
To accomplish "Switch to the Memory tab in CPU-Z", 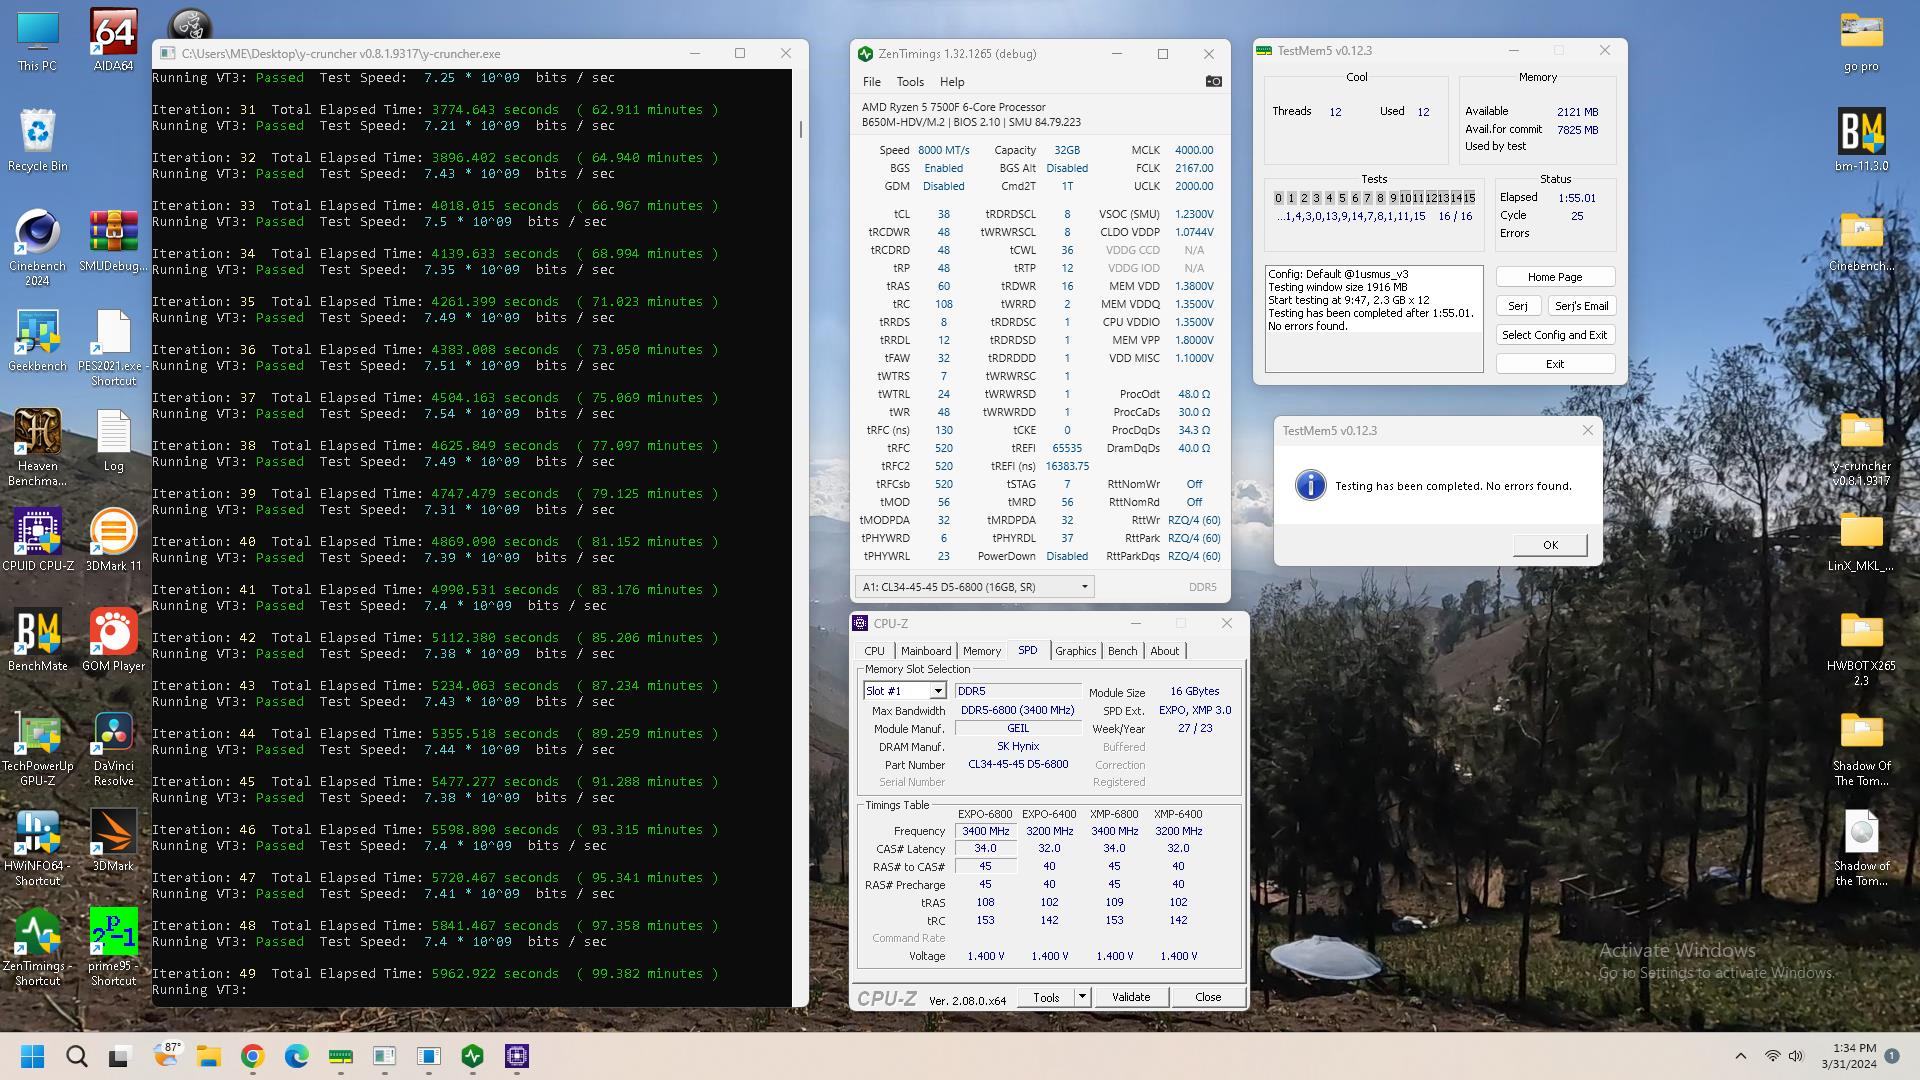I will coord(982,651).
